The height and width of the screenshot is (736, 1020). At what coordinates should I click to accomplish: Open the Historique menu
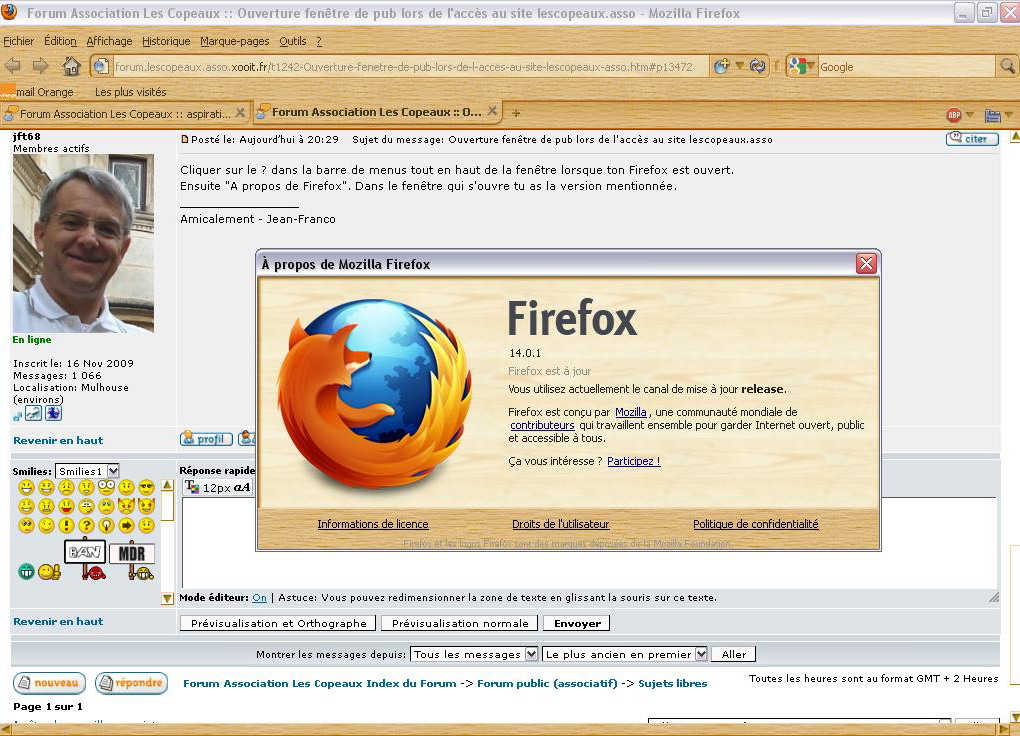pos(166,41)
